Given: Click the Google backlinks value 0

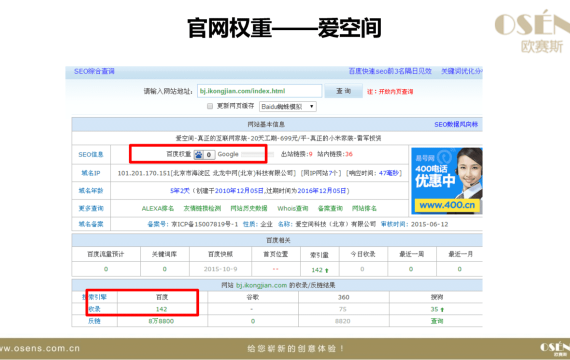Looking at the screenshot, I should click(253, 321).
